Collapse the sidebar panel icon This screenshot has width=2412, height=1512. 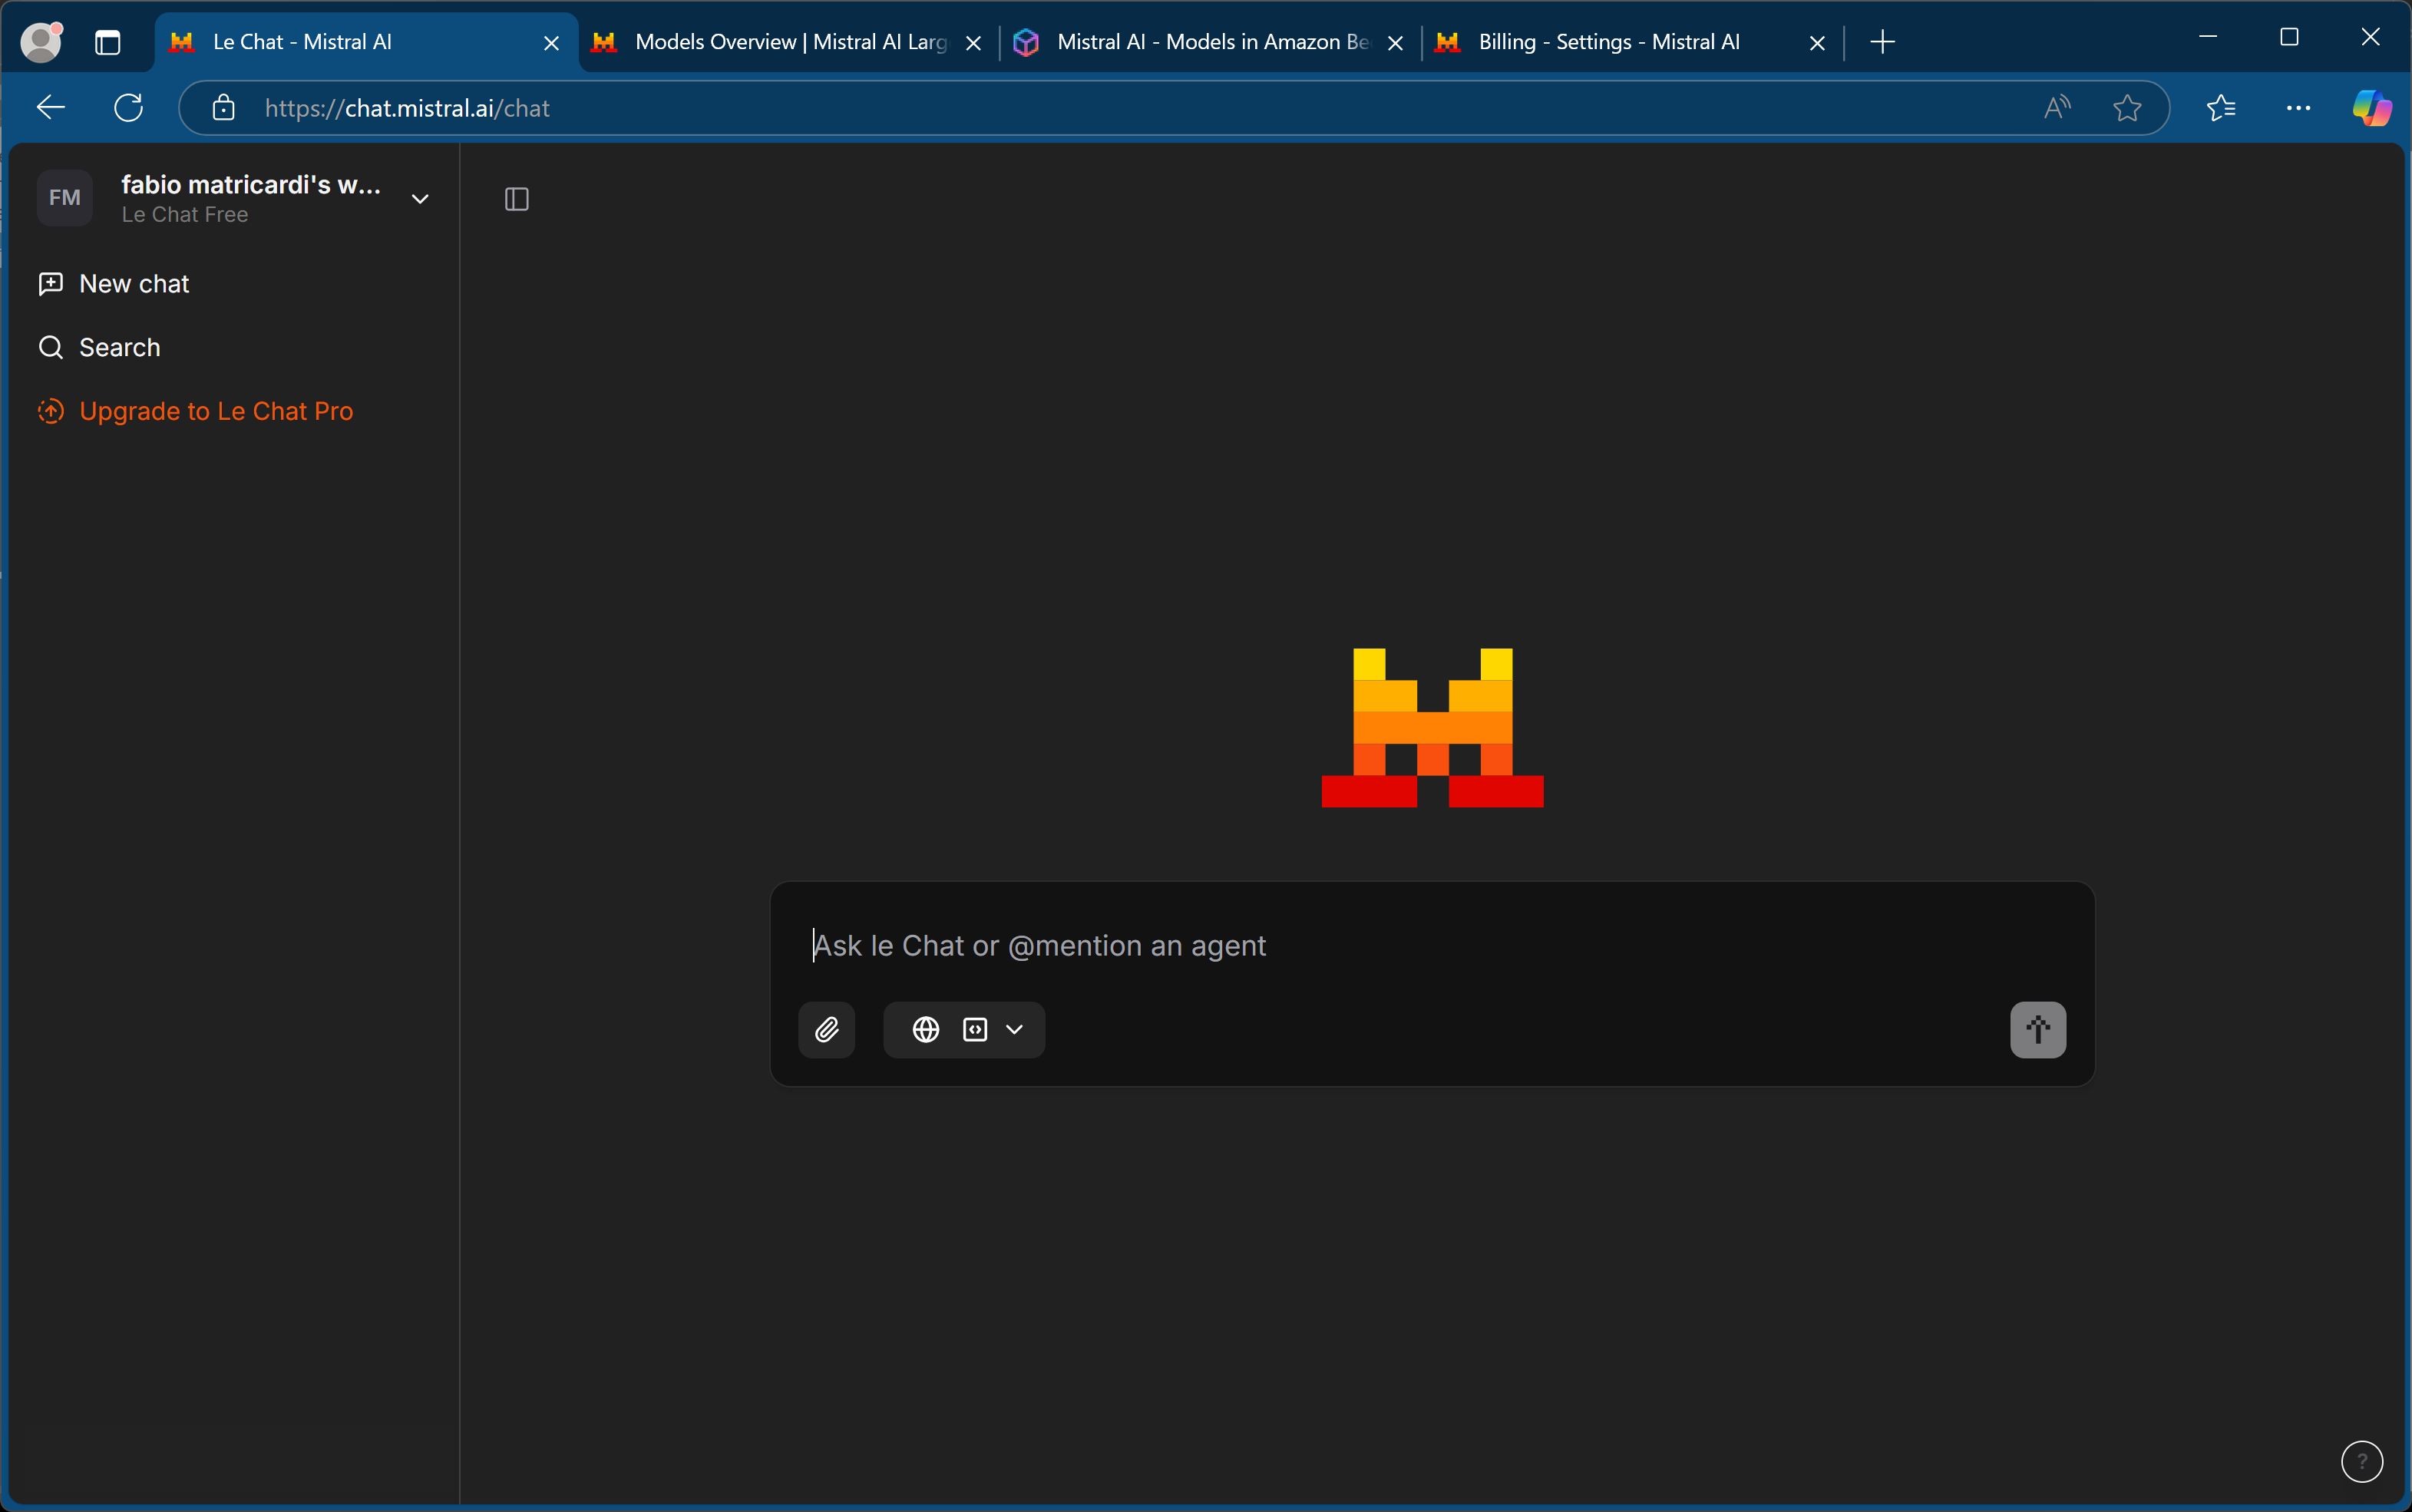(x=517, y=199)
